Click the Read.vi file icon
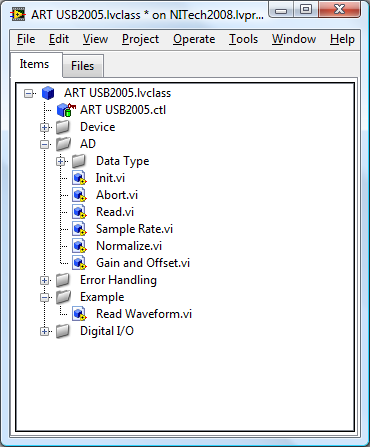Image resolution: width=370 pixels, height=447 pixels. coord(79,212)
